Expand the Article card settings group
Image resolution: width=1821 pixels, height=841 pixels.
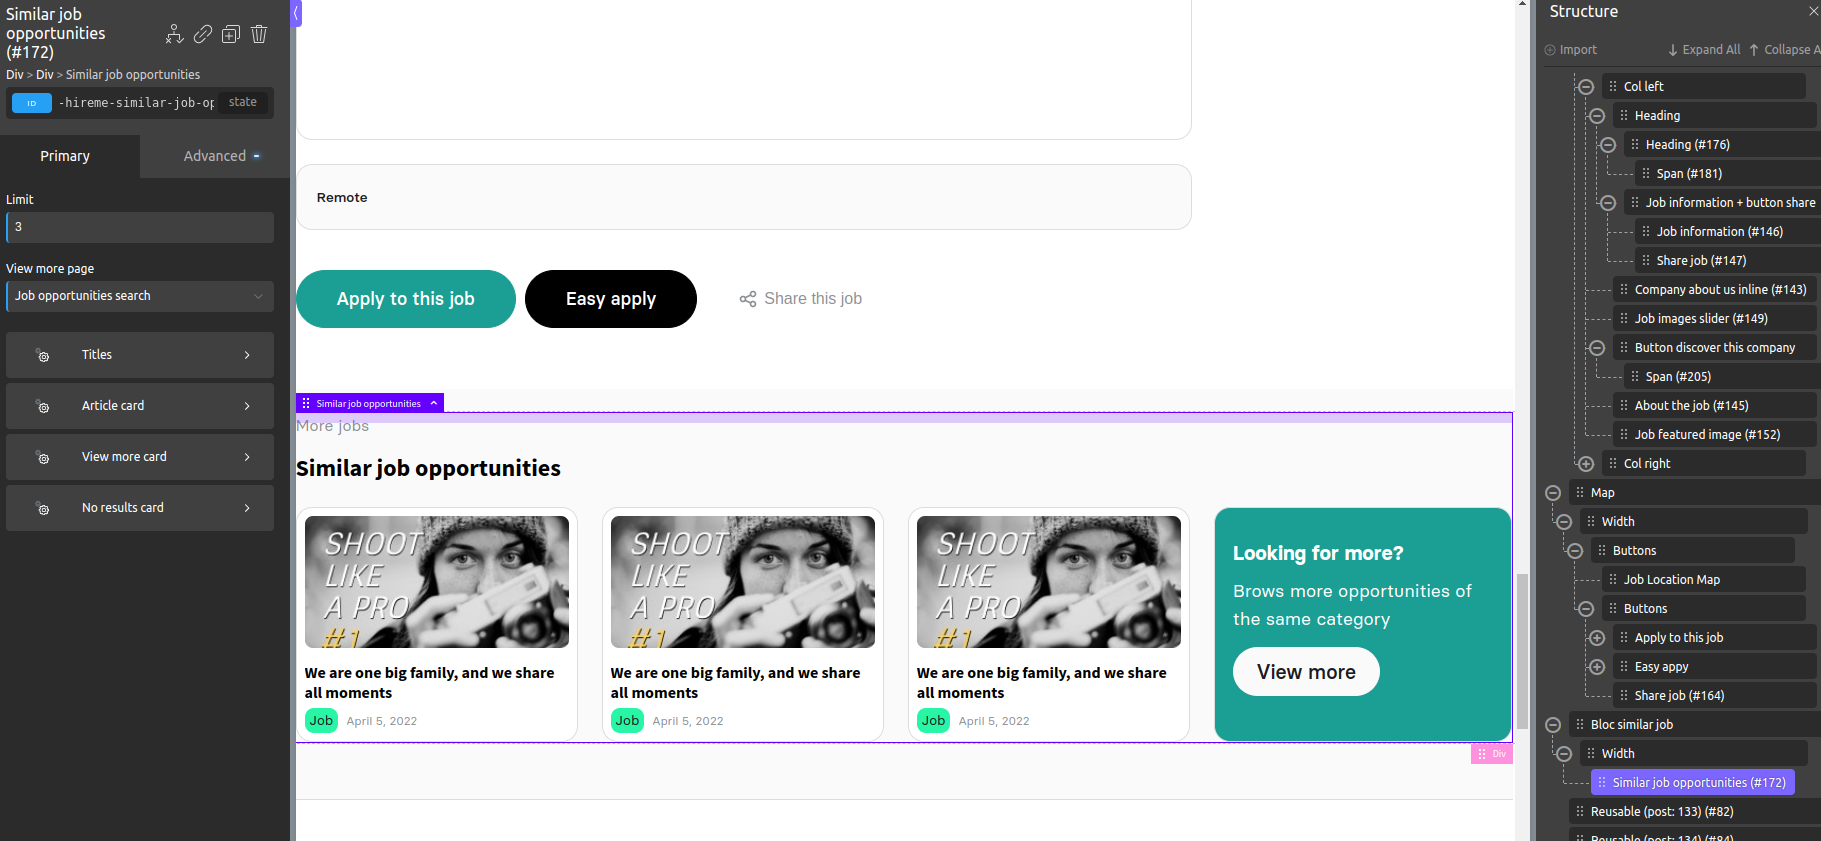click(x=140, y=406)
